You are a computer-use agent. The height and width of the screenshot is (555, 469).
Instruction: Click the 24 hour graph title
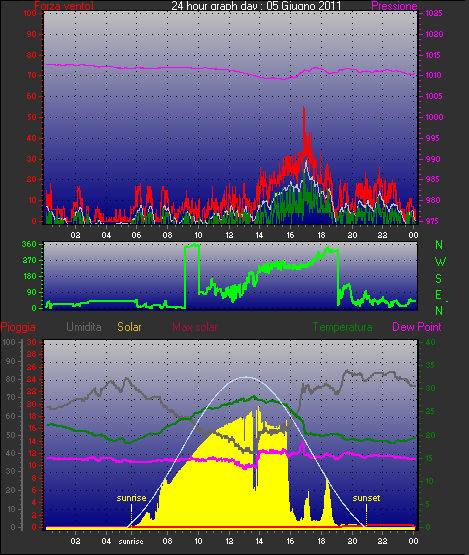(256, 6)
